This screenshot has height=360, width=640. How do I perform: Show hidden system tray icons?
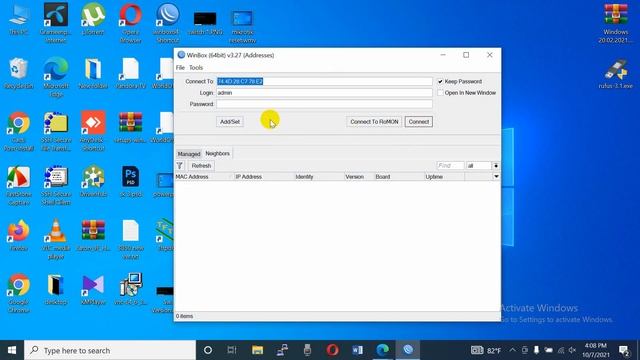click(x=512, y=350)
